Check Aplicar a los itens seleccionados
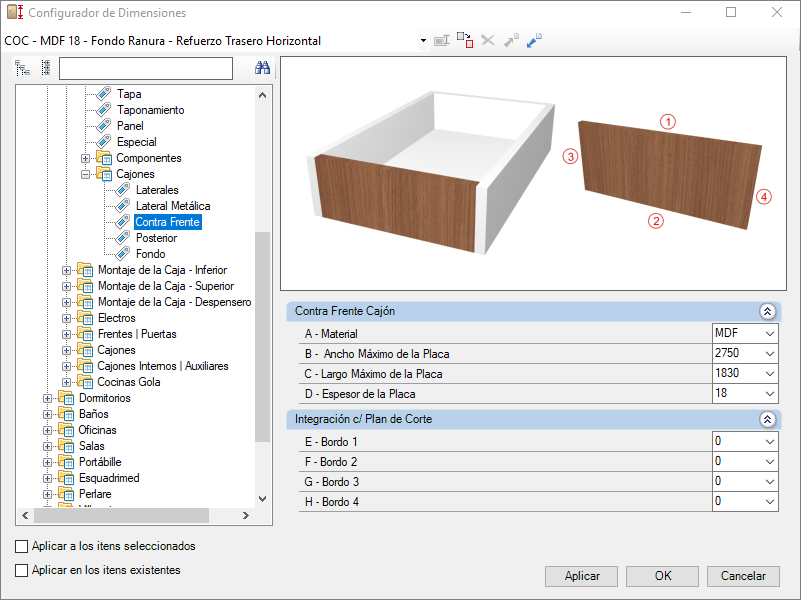Screen dimensions: 801x600 pyautogui.click(x=21, y=546)
